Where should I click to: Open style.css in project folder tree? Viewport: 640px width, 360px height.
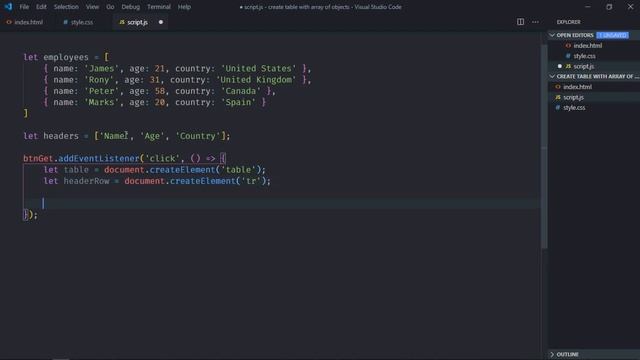pos(574,107)
